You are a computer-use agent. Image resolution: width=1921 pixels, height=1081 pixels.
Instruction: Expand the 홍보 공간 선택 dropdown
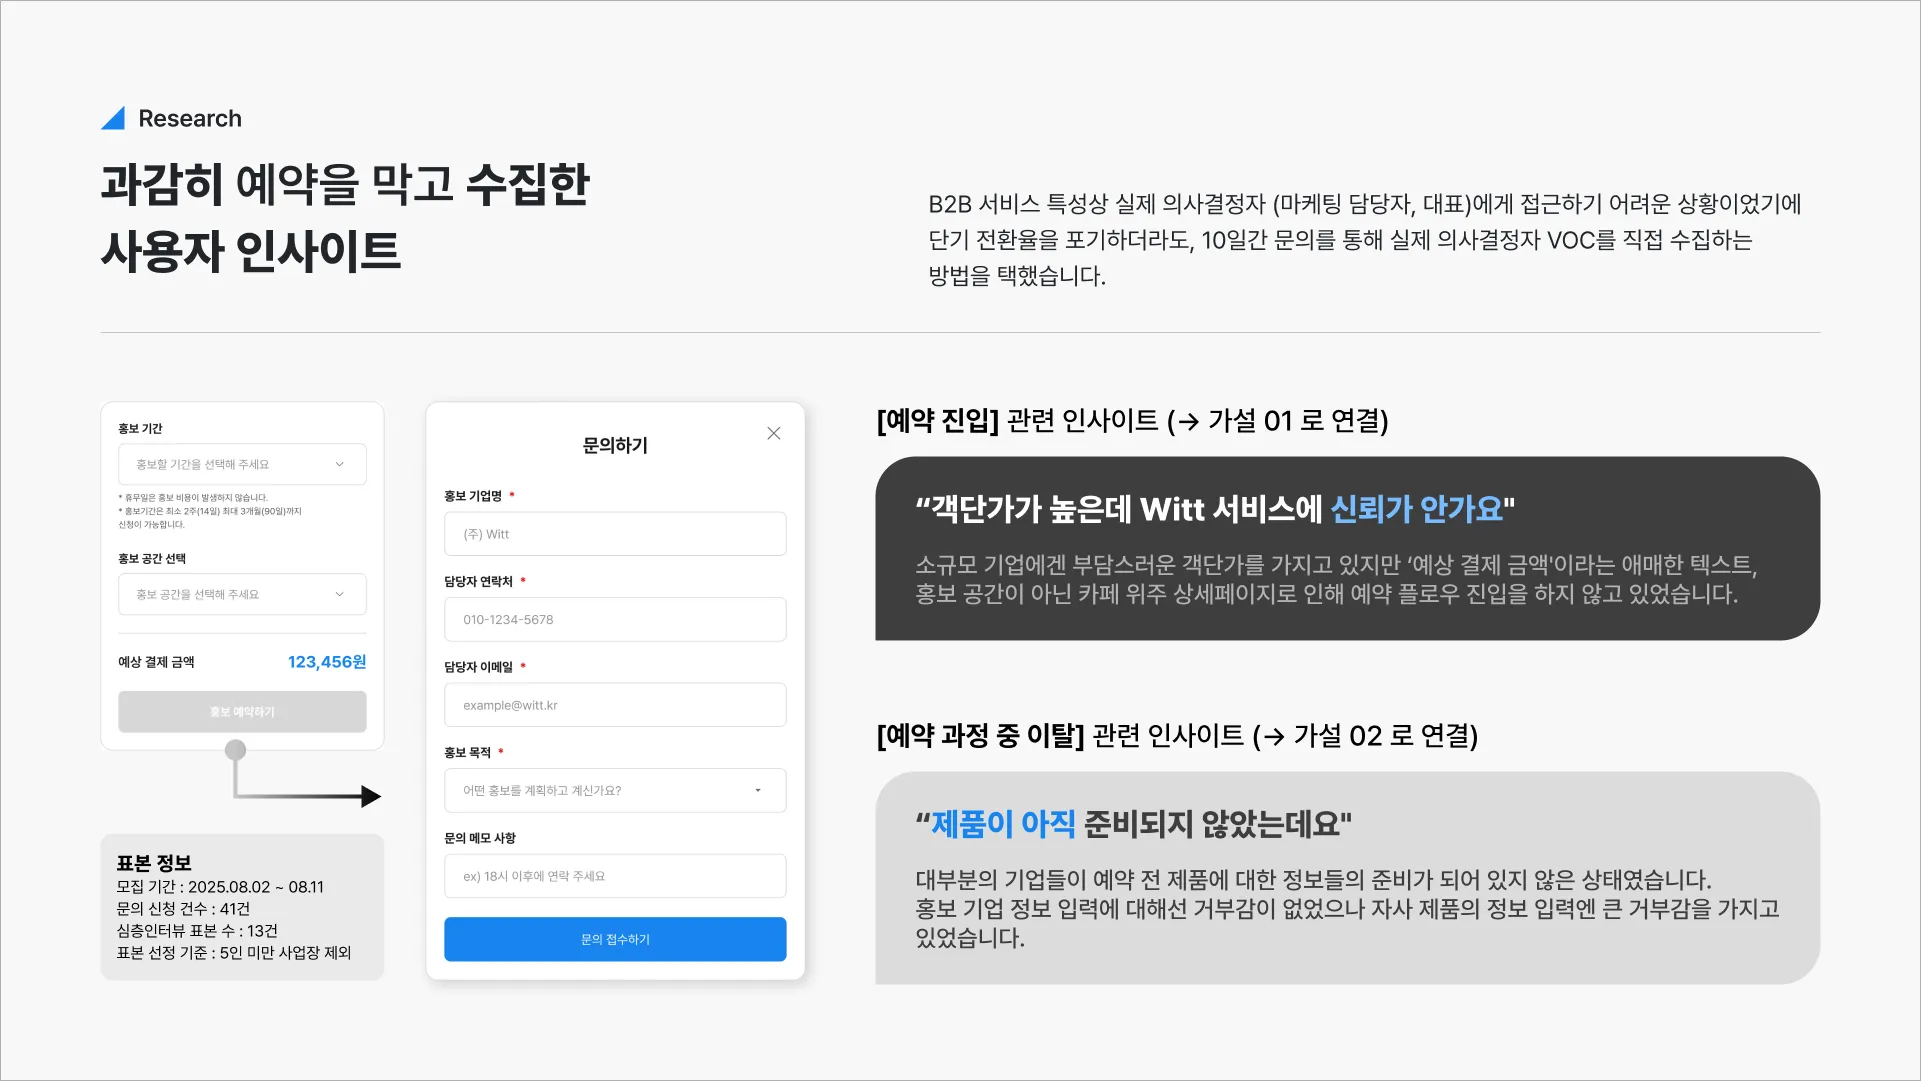point(242,594)
